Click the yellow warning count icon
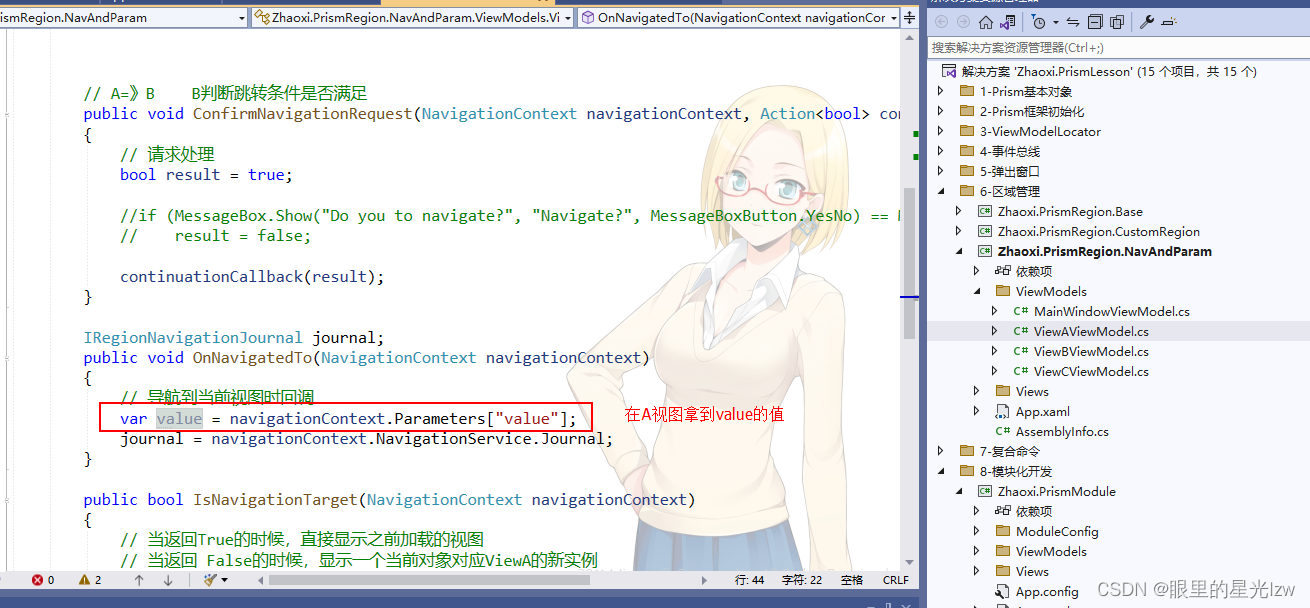 85,580
